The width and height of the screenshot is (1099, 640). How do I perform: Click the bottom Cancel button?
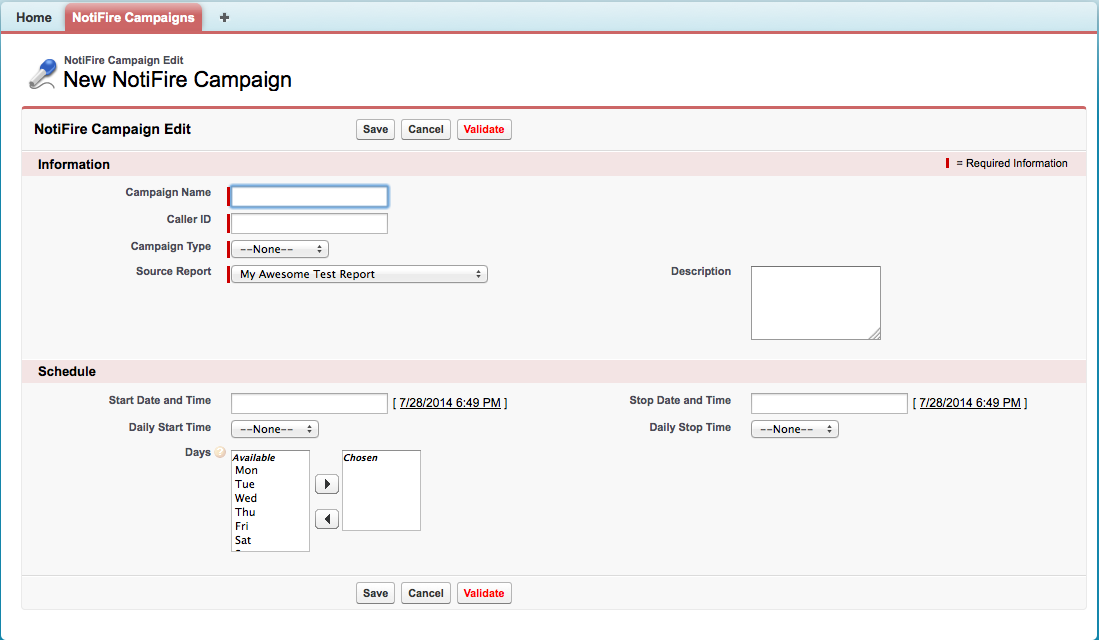[x=425, y=593]
